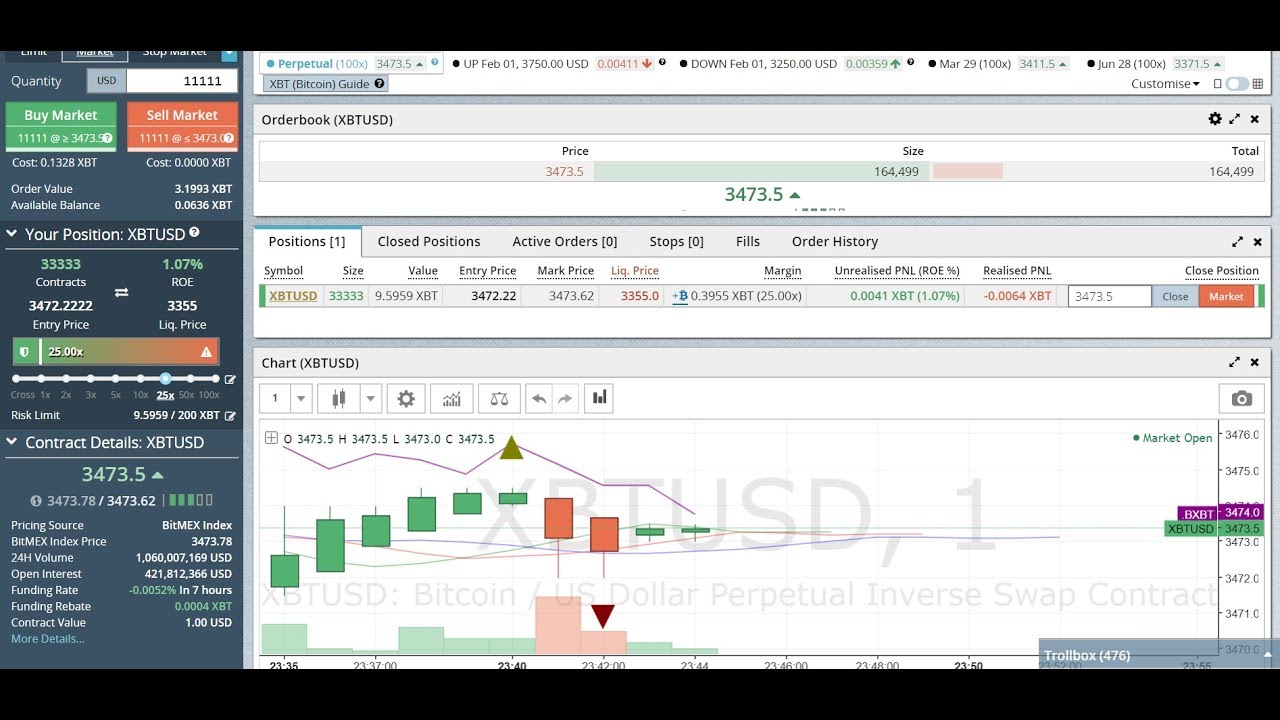Screen dimensions: 1280x720
Task: Focus close position price input 3473.5
Action: 1110,296
